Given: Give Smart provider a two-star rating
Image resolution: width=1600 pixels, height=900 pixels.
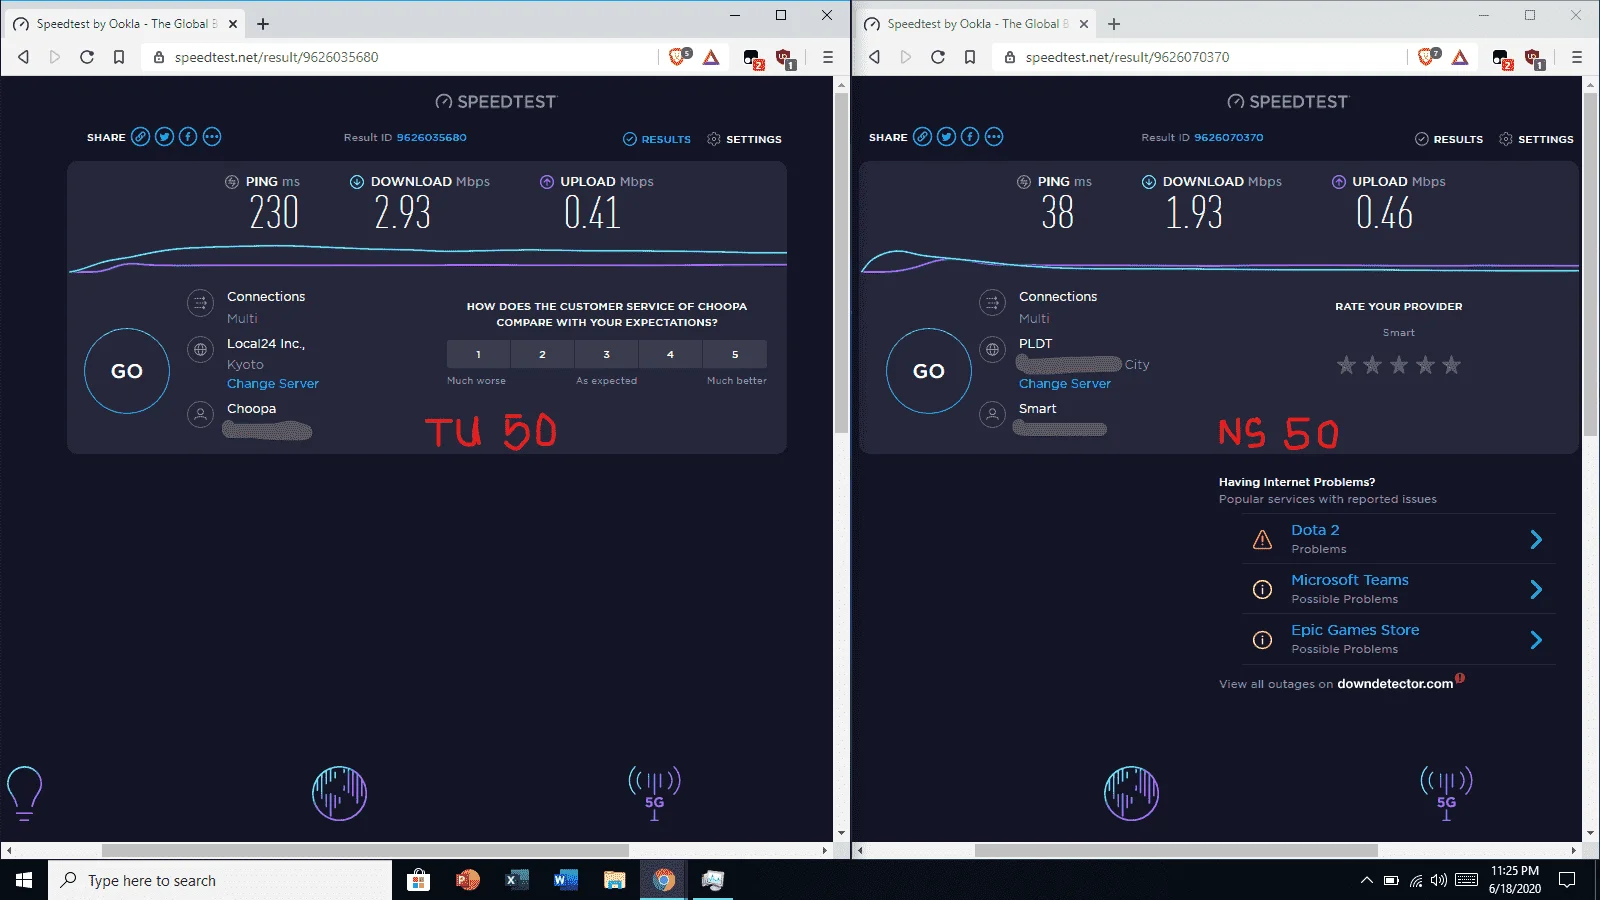Looking at the screenshot, I should pos(1372,365).
